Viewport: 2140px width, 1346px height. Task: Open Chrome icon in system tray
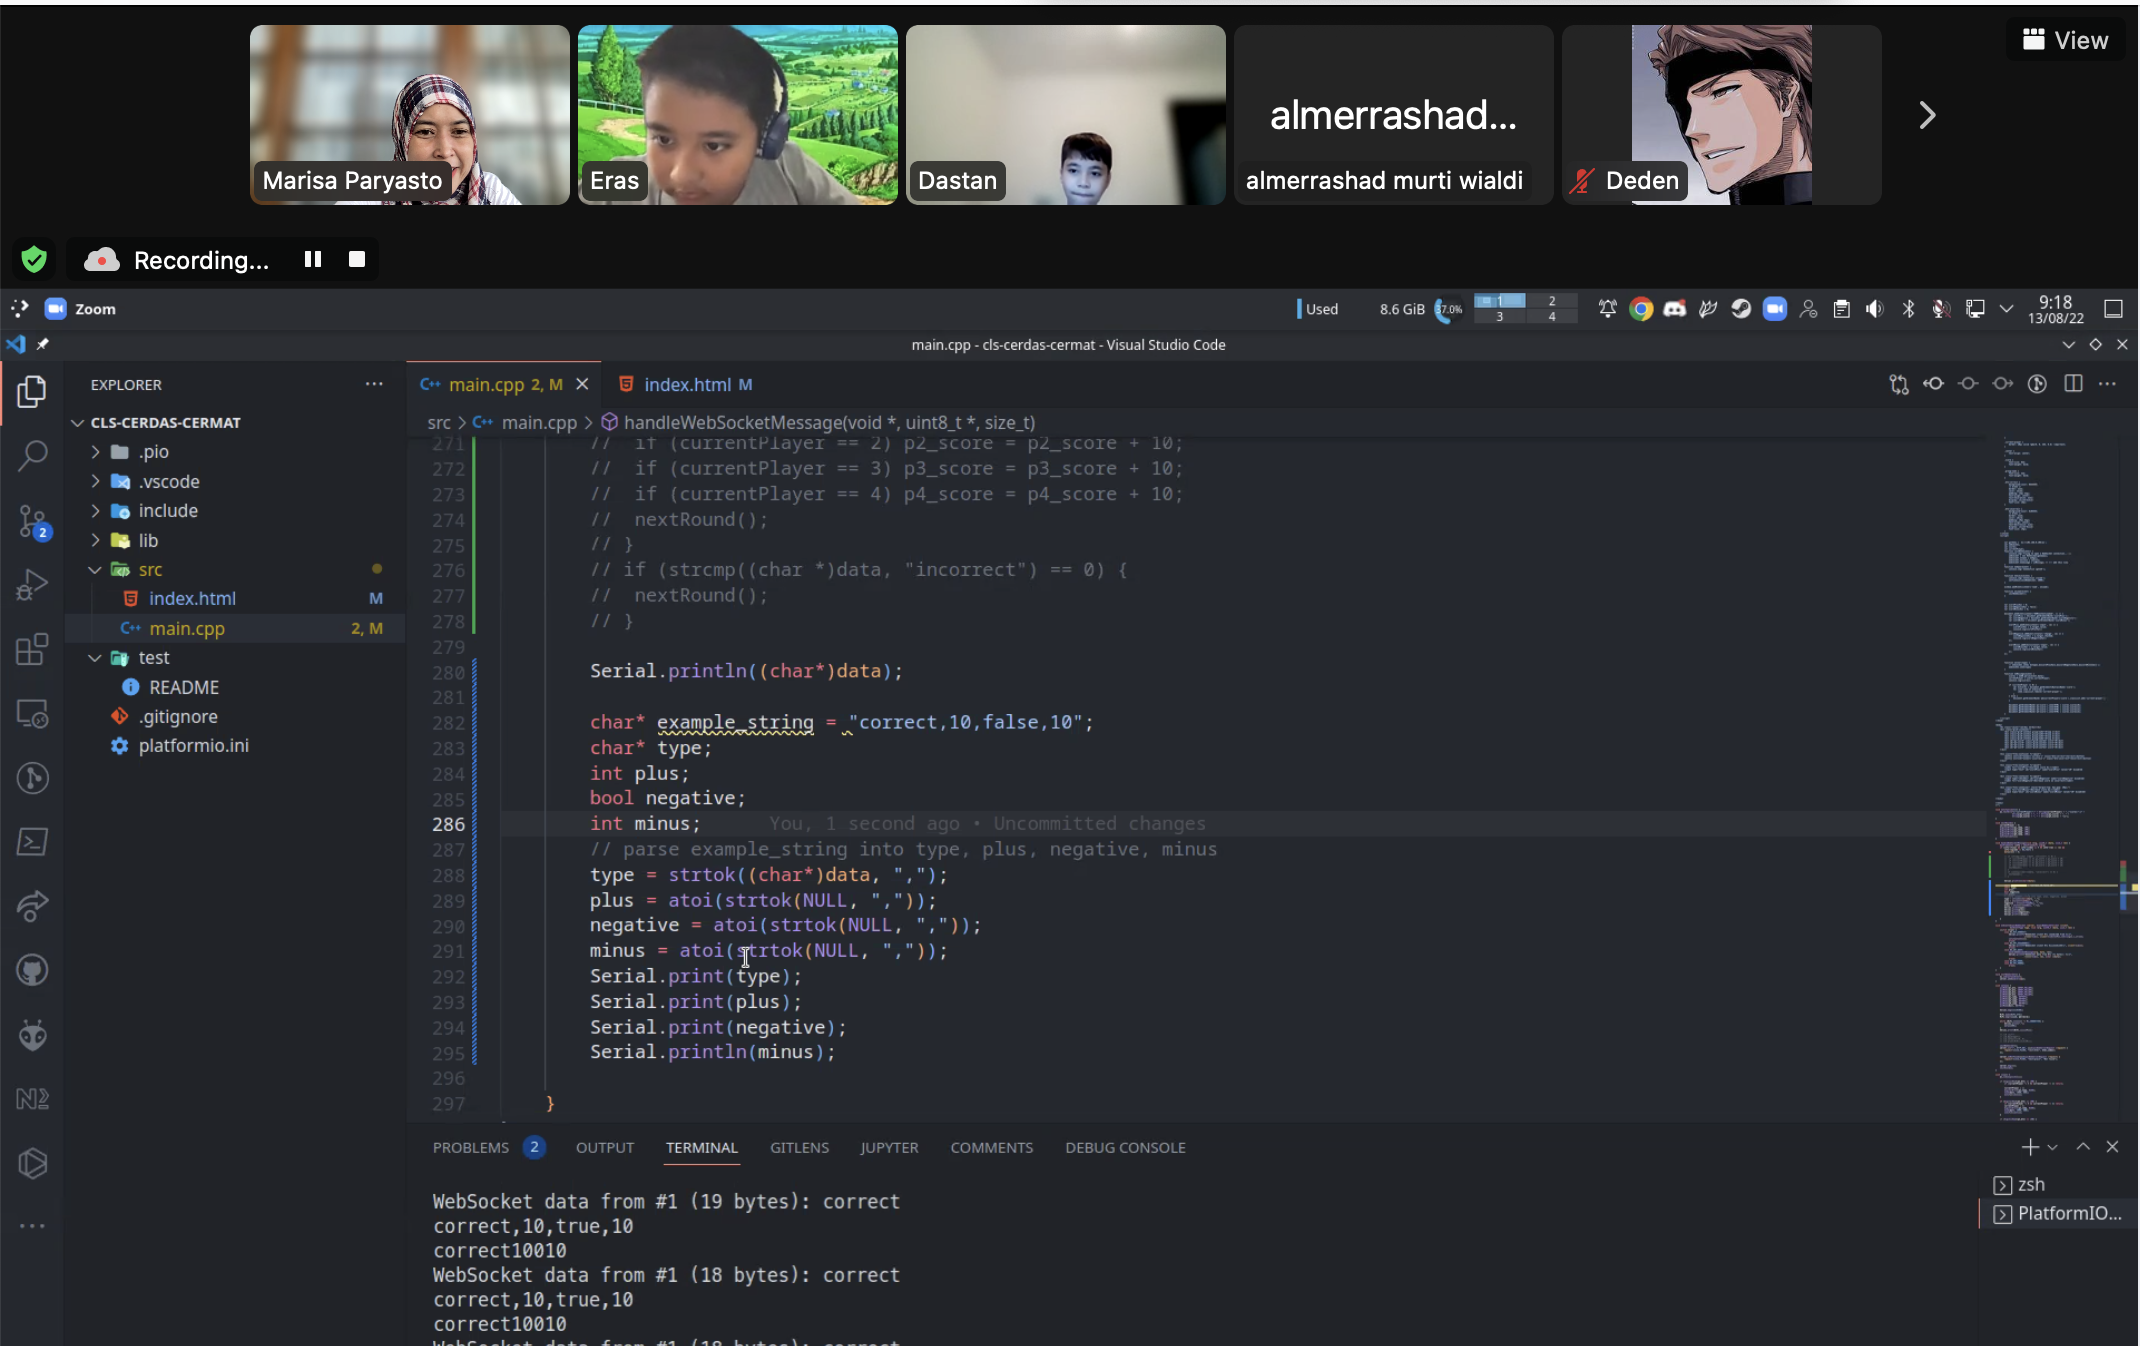pos(1640,309)
